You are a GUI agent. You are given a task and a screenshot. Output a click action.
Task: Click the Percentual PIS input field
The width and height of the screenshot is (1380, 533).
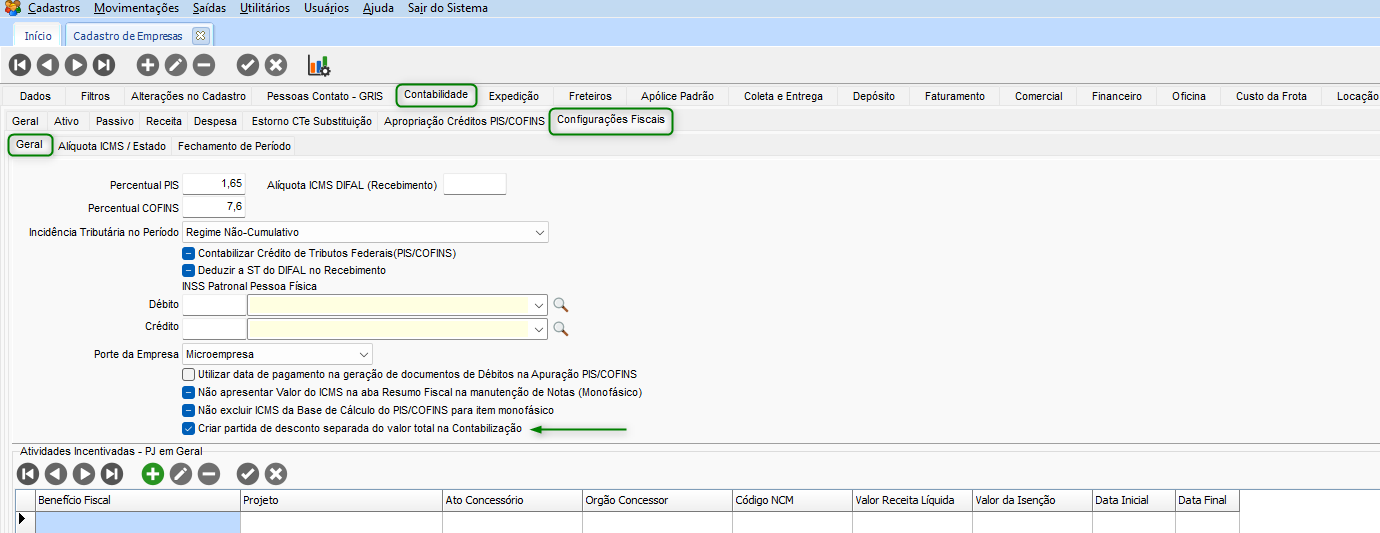pyautogui.click(x=214, y=184)
